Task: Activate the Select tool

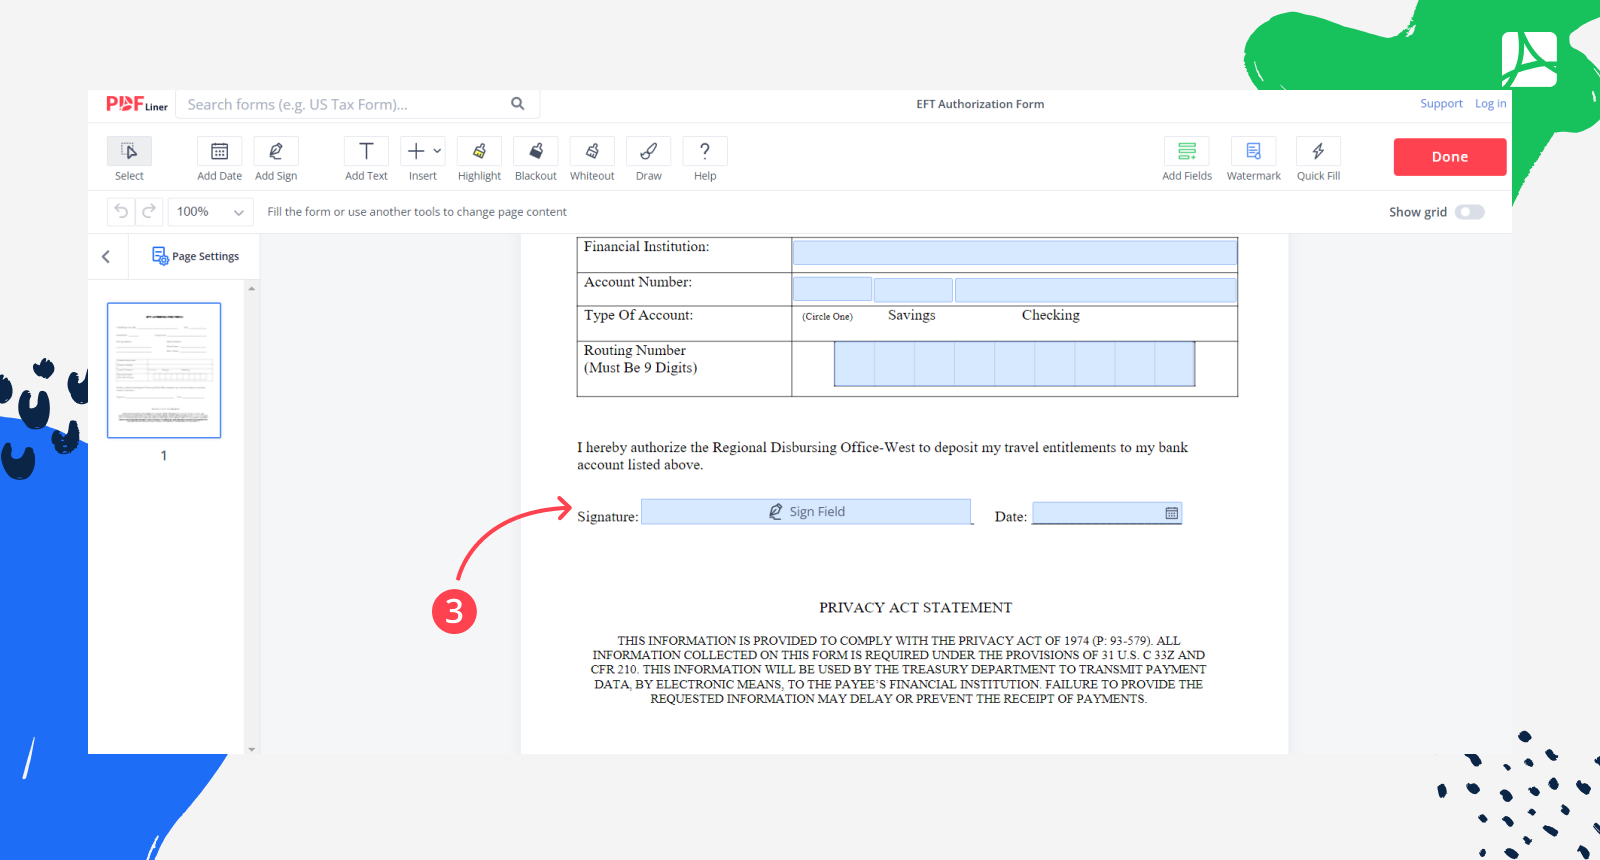Action: (129, 160)
